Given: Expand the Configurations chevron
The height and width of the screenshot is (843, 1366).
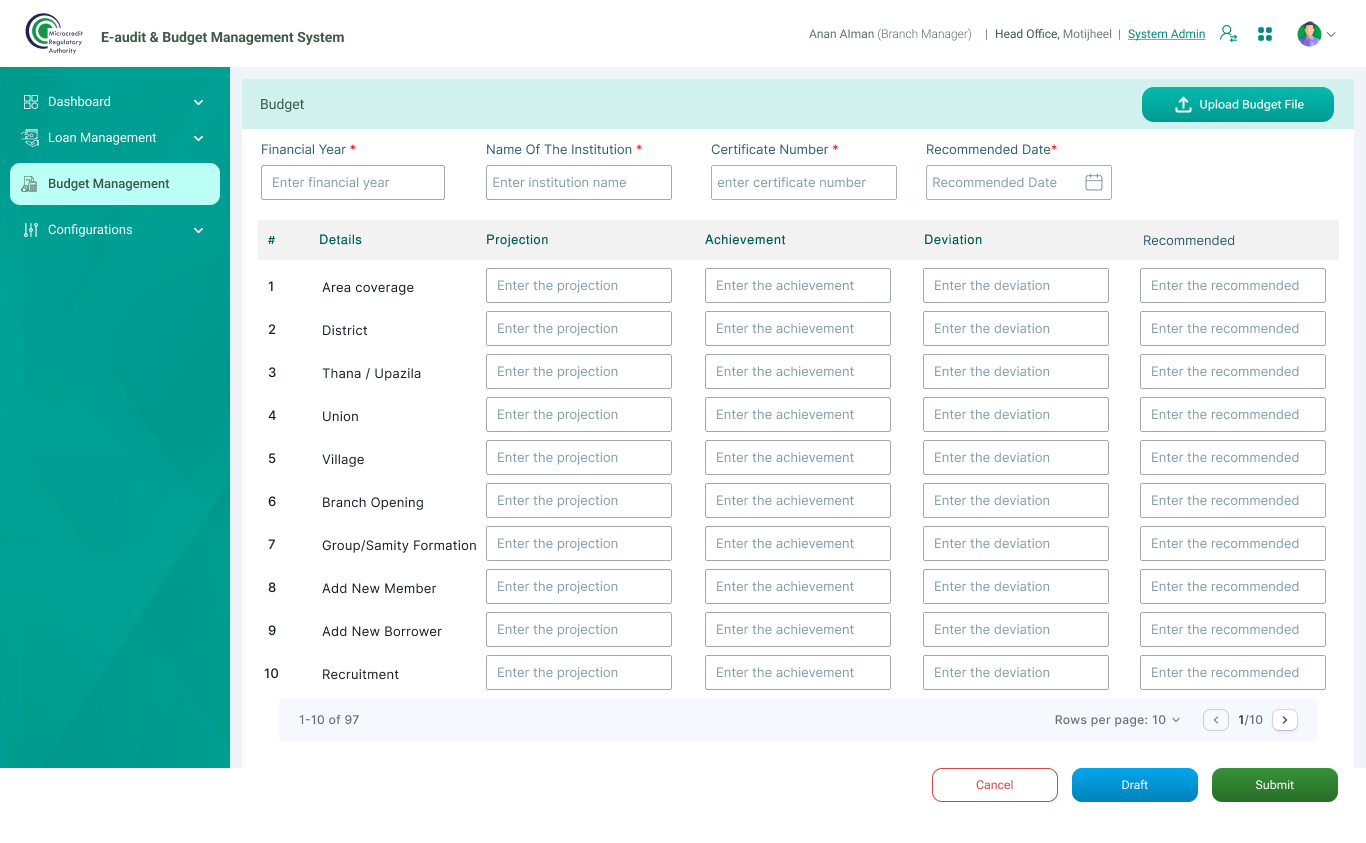Looking at the screenshot, I should pos(198,230).
